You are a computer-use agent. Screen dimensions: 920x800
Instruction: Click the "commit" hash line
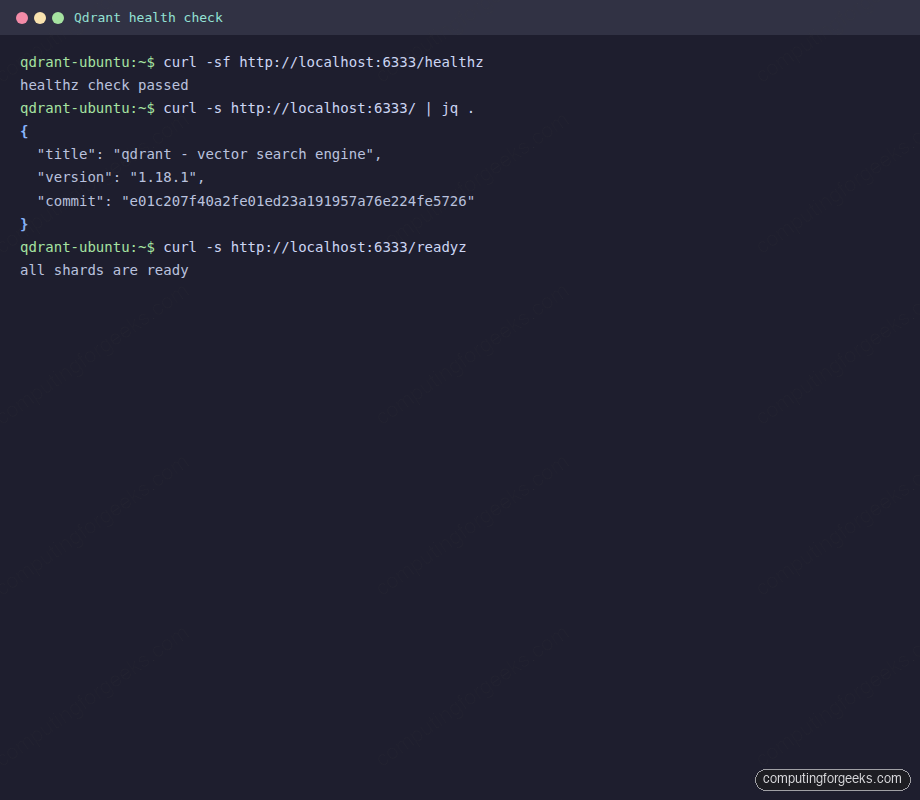click(256, 201)
